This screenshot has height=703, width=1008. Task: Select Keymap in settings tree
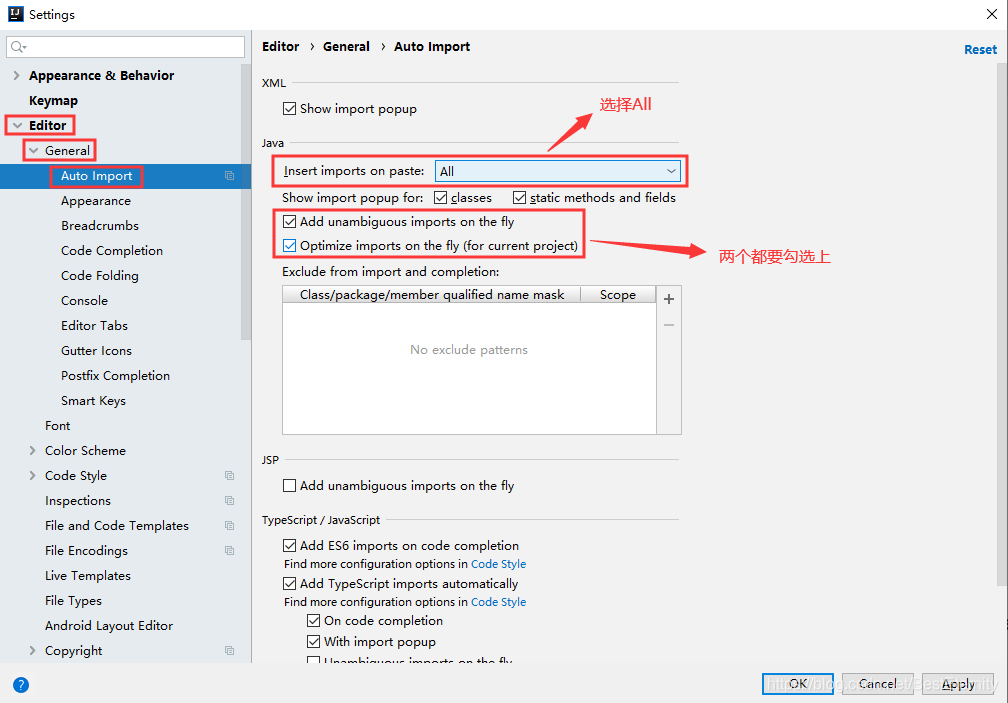[53, 100]
